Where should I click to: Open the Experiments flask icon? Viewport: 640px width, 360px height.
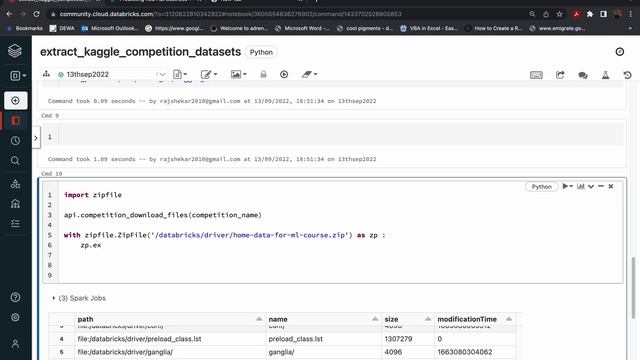[605, 75]
